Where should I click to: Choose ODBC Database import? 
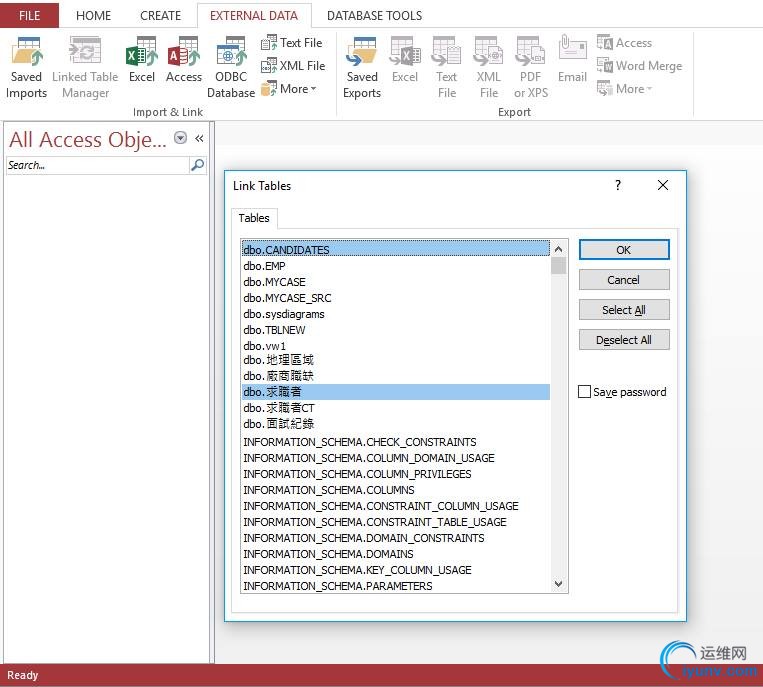tap(231, 67)
